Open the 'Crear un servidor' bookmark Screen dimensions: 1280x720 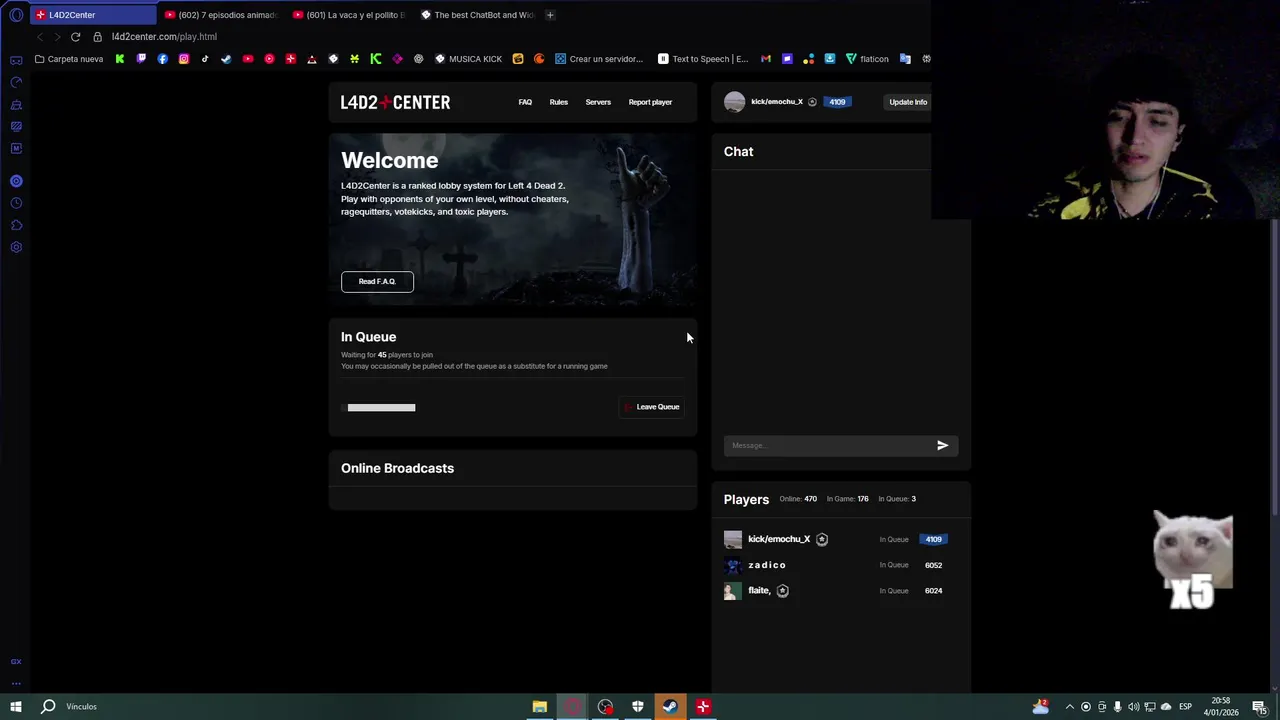point(599,59)
